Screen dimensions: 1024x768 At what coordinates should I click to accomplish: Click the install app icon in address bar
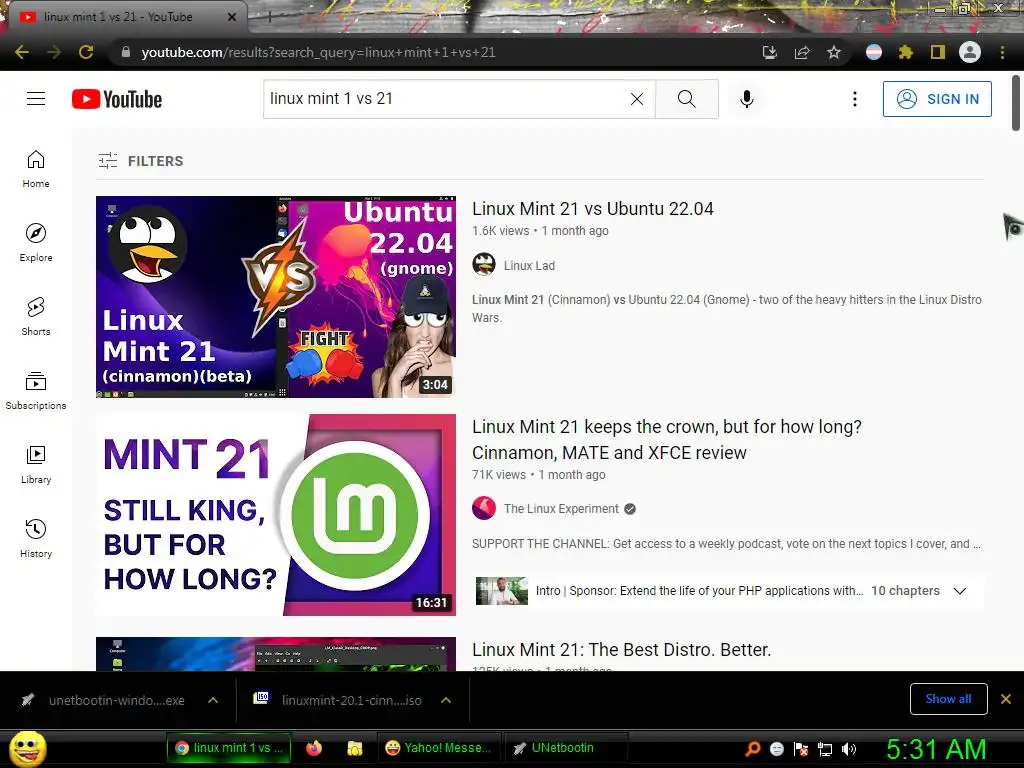769,52
